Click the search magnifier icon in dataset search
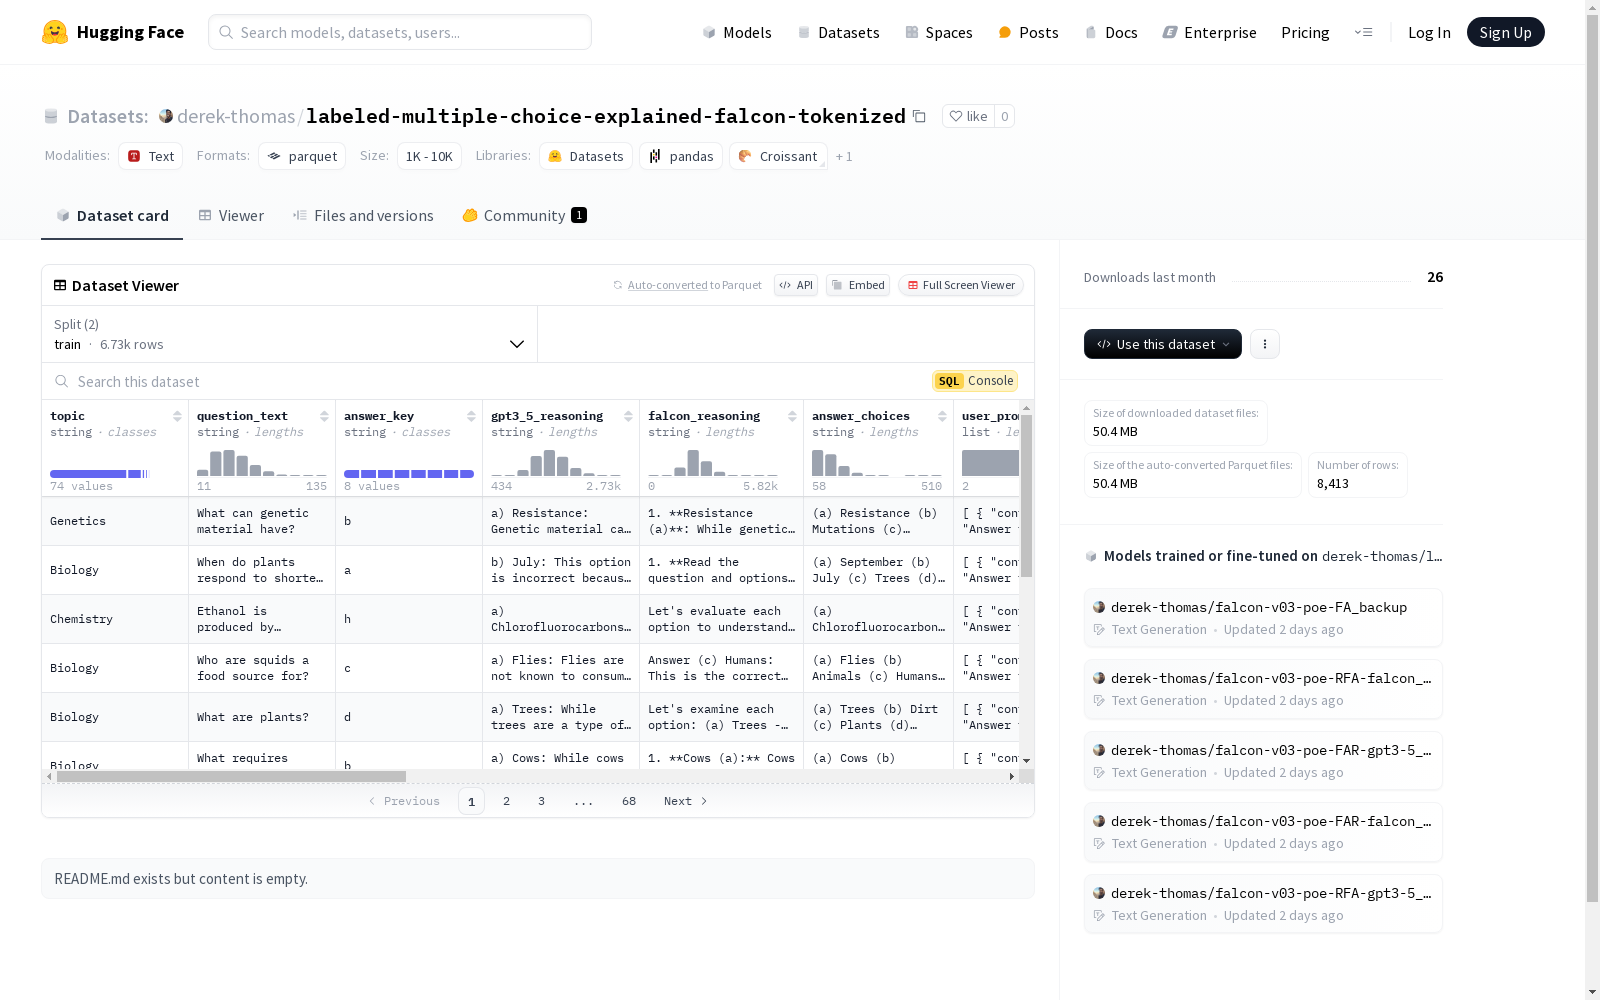The height and width of the screenshot is (1000, 1600). click(x=62, y=381)
